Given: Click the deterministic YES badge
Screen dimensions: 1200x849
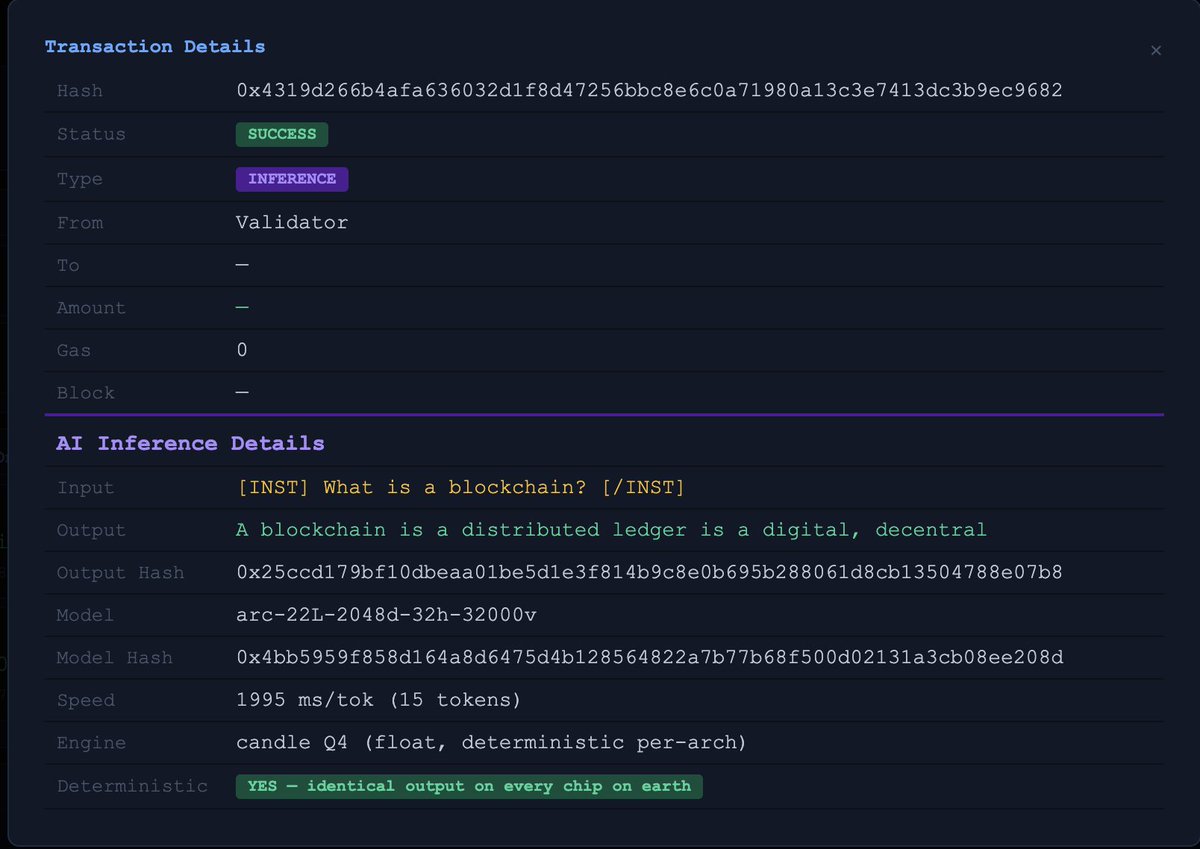Looking at the screenshot, I should (469, 786).
